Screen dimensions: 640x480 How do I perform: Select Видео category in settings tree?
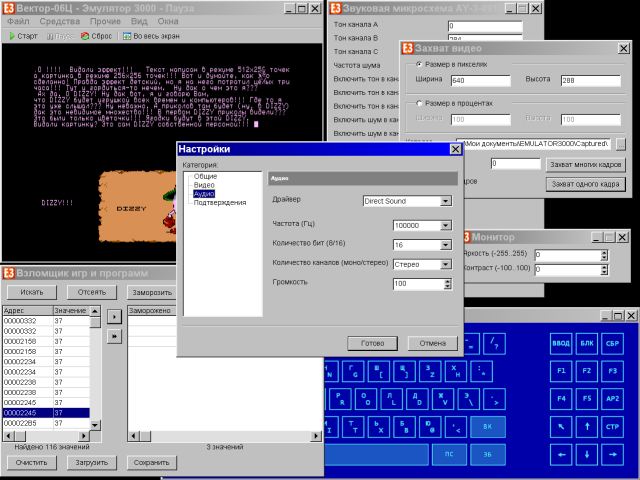(204, 185)
